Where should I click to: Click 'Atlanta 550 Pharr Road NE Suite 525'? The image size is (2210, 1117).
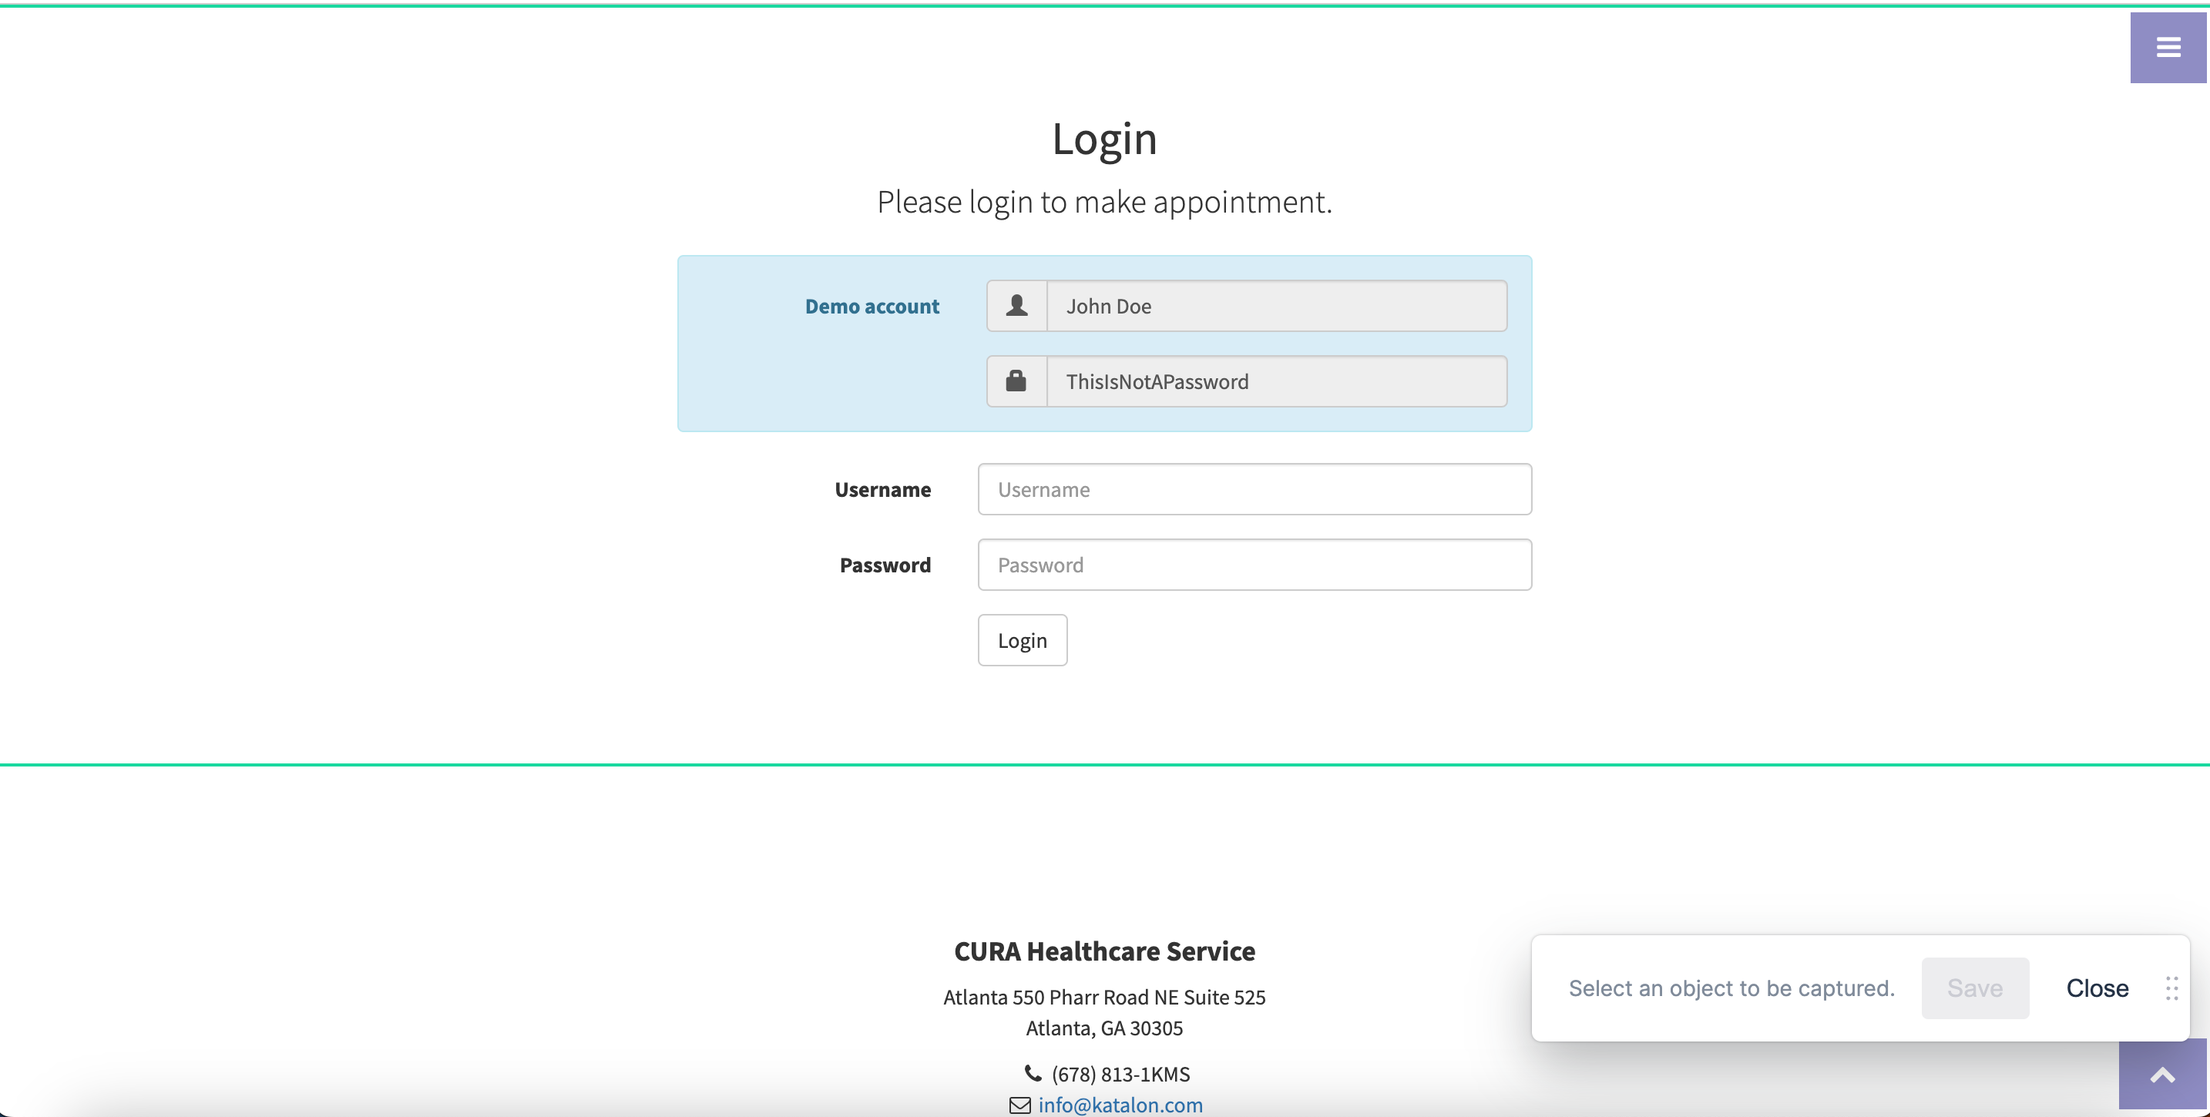click(1104, 997)
